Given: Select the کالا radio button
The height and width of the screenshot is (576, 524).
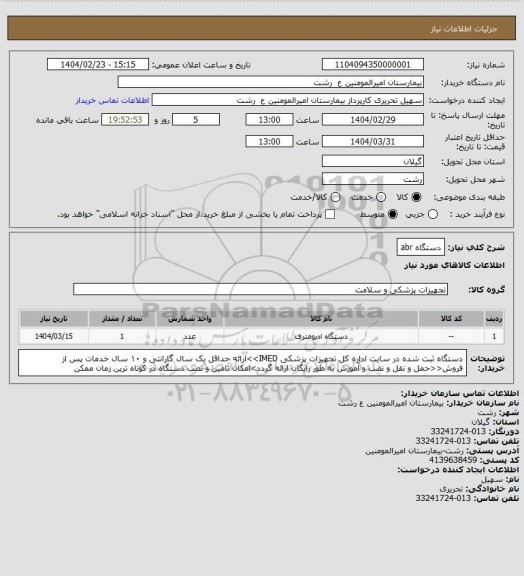Looking at the screenshot, I should 416,197.
